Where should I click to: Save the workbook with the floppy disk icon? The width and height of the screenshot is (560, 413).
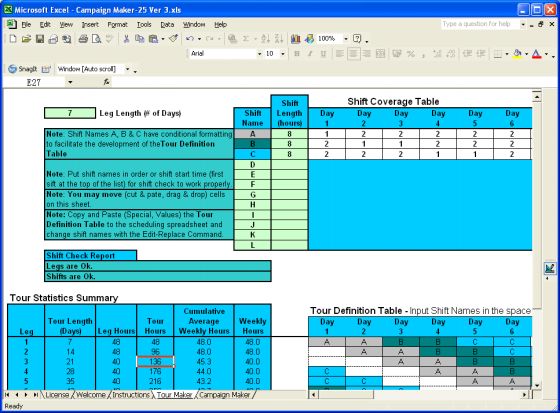pos(40,39)
